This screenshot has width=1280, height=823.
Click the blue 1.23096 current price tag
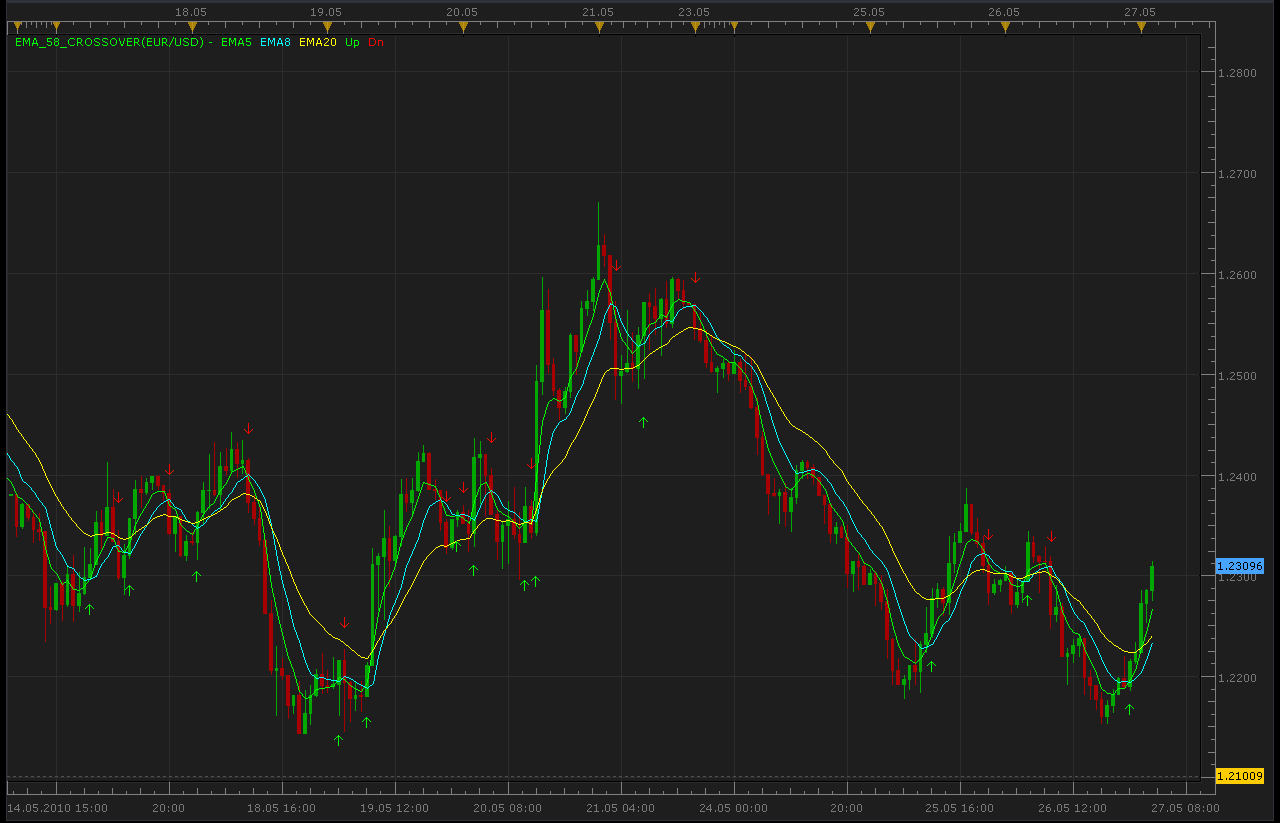click(1240, 566)
